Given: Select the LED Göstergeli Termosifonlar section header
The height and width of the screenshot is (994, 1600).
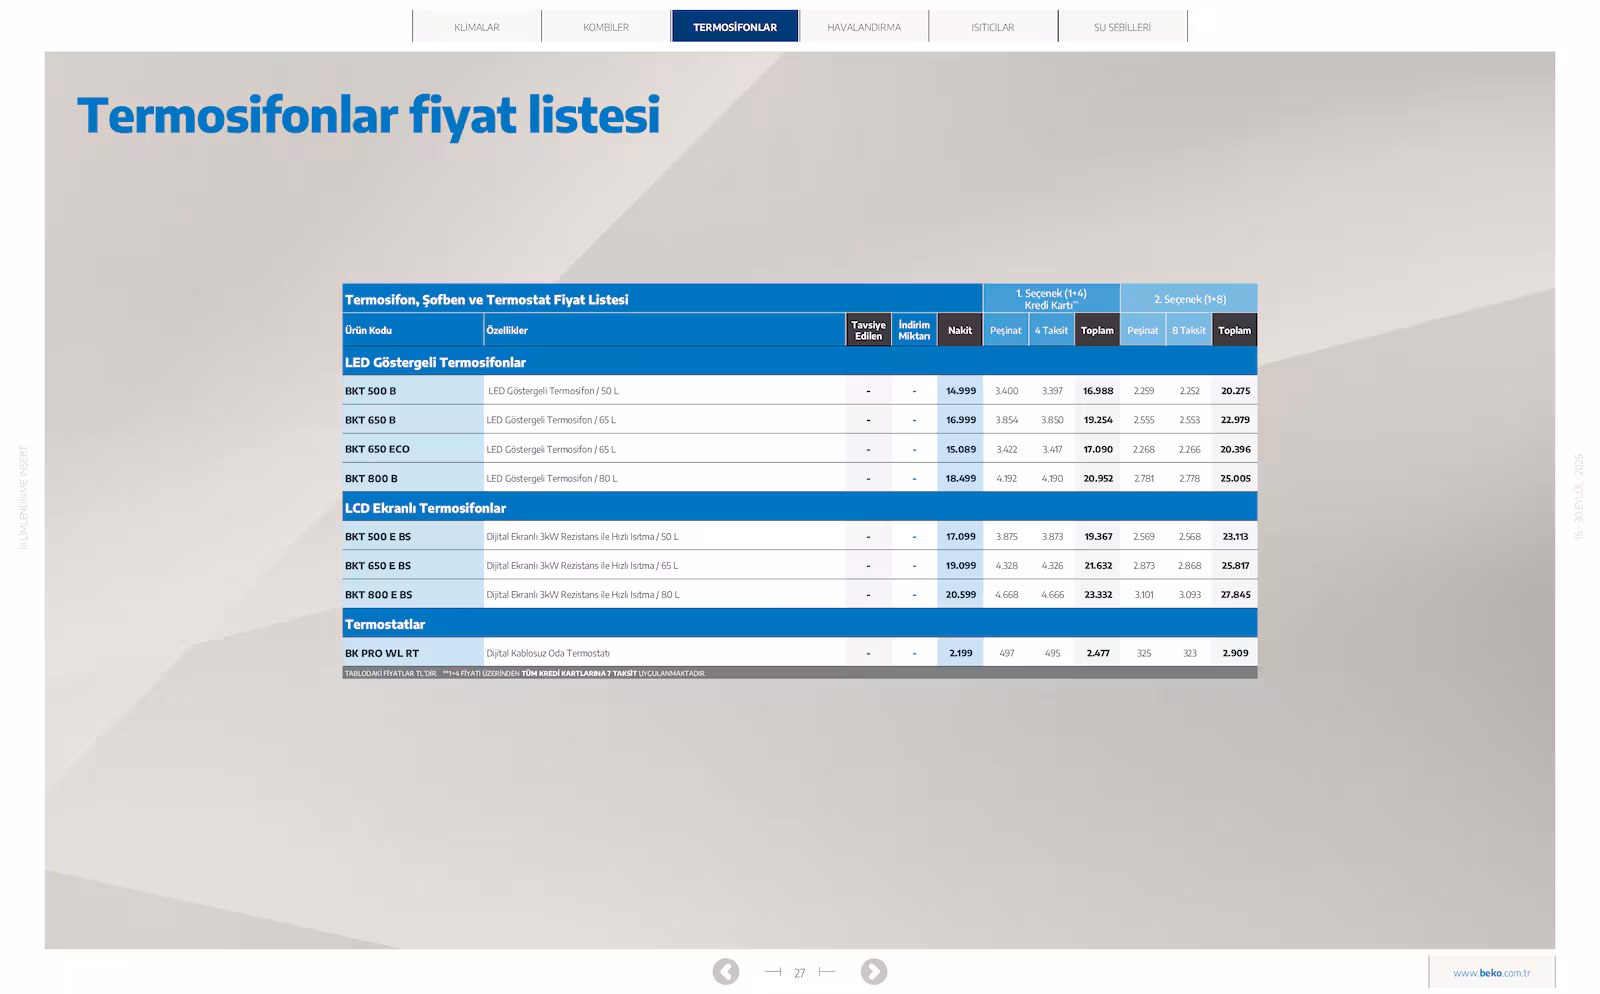Looking at the screenshot, I should (435, 362).
